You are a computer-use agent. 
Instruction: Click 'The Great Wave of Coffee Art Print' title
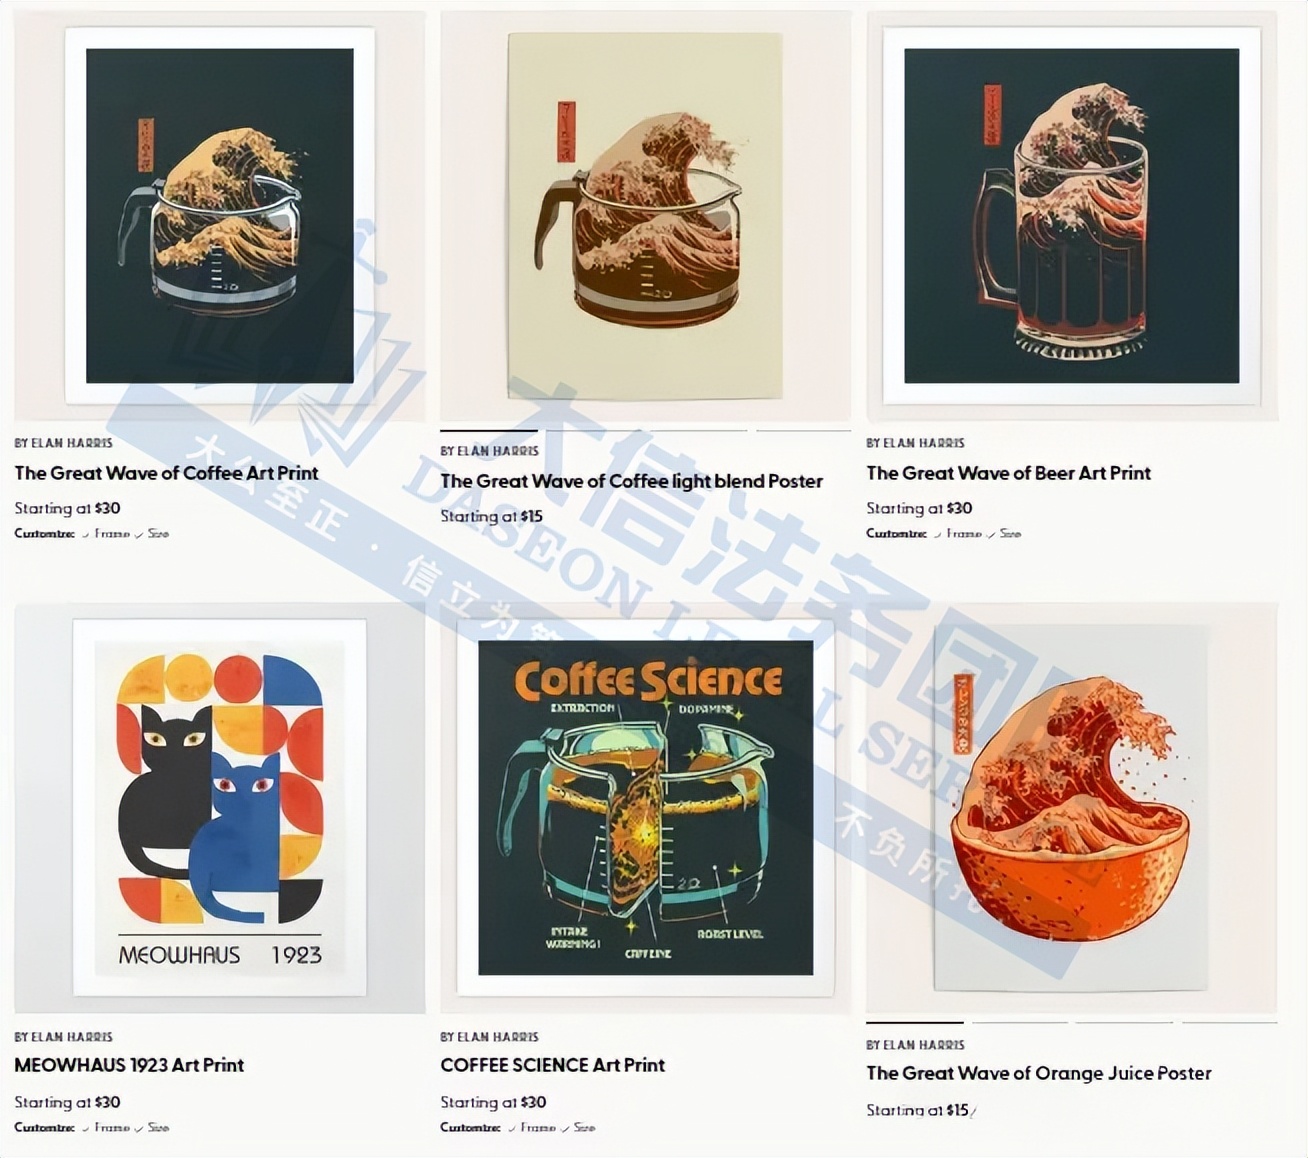[166, 473]
